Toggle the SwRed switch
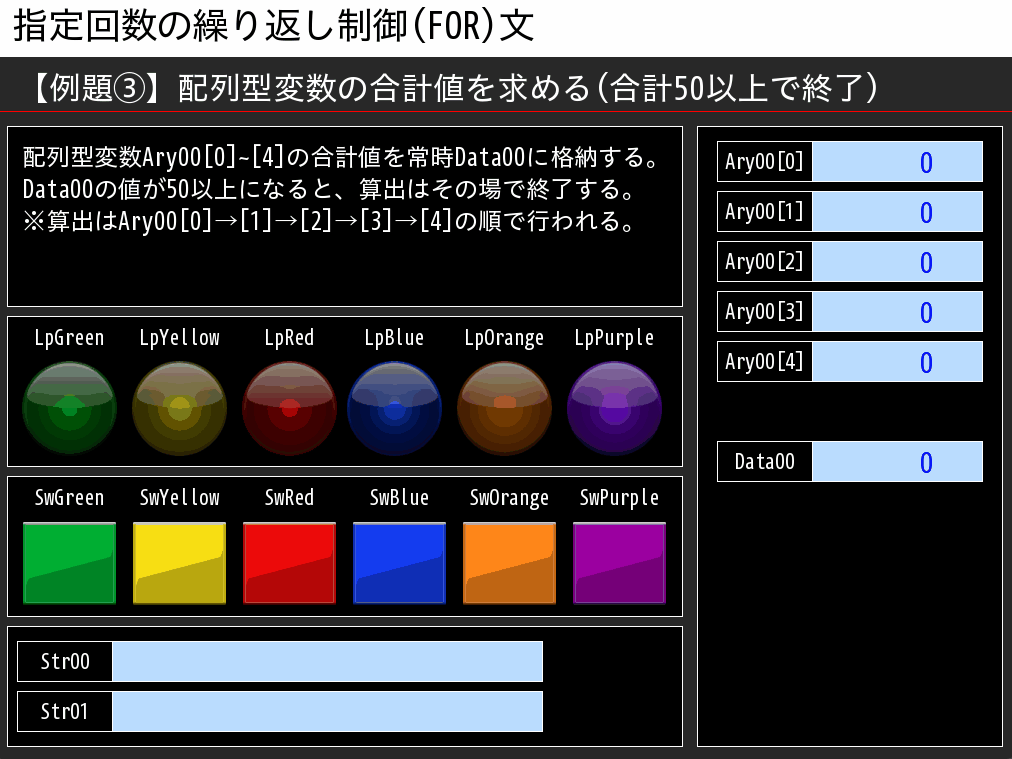Screen dimensions: 1012x759 289,562
